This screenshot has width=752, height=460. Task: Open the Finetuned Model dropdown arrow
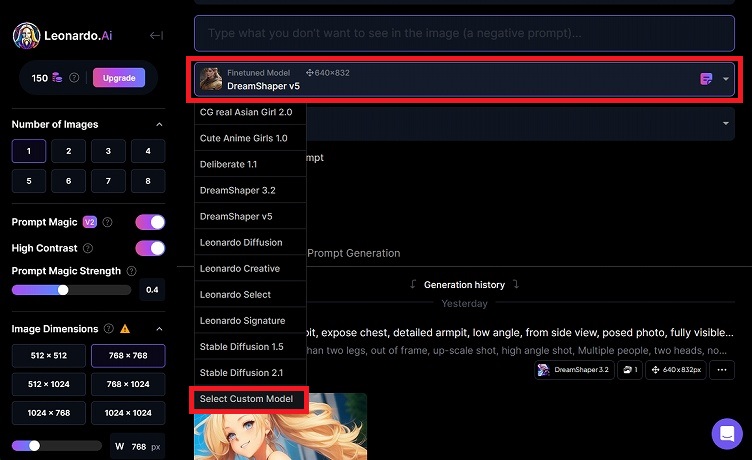[x=726, y=79]
